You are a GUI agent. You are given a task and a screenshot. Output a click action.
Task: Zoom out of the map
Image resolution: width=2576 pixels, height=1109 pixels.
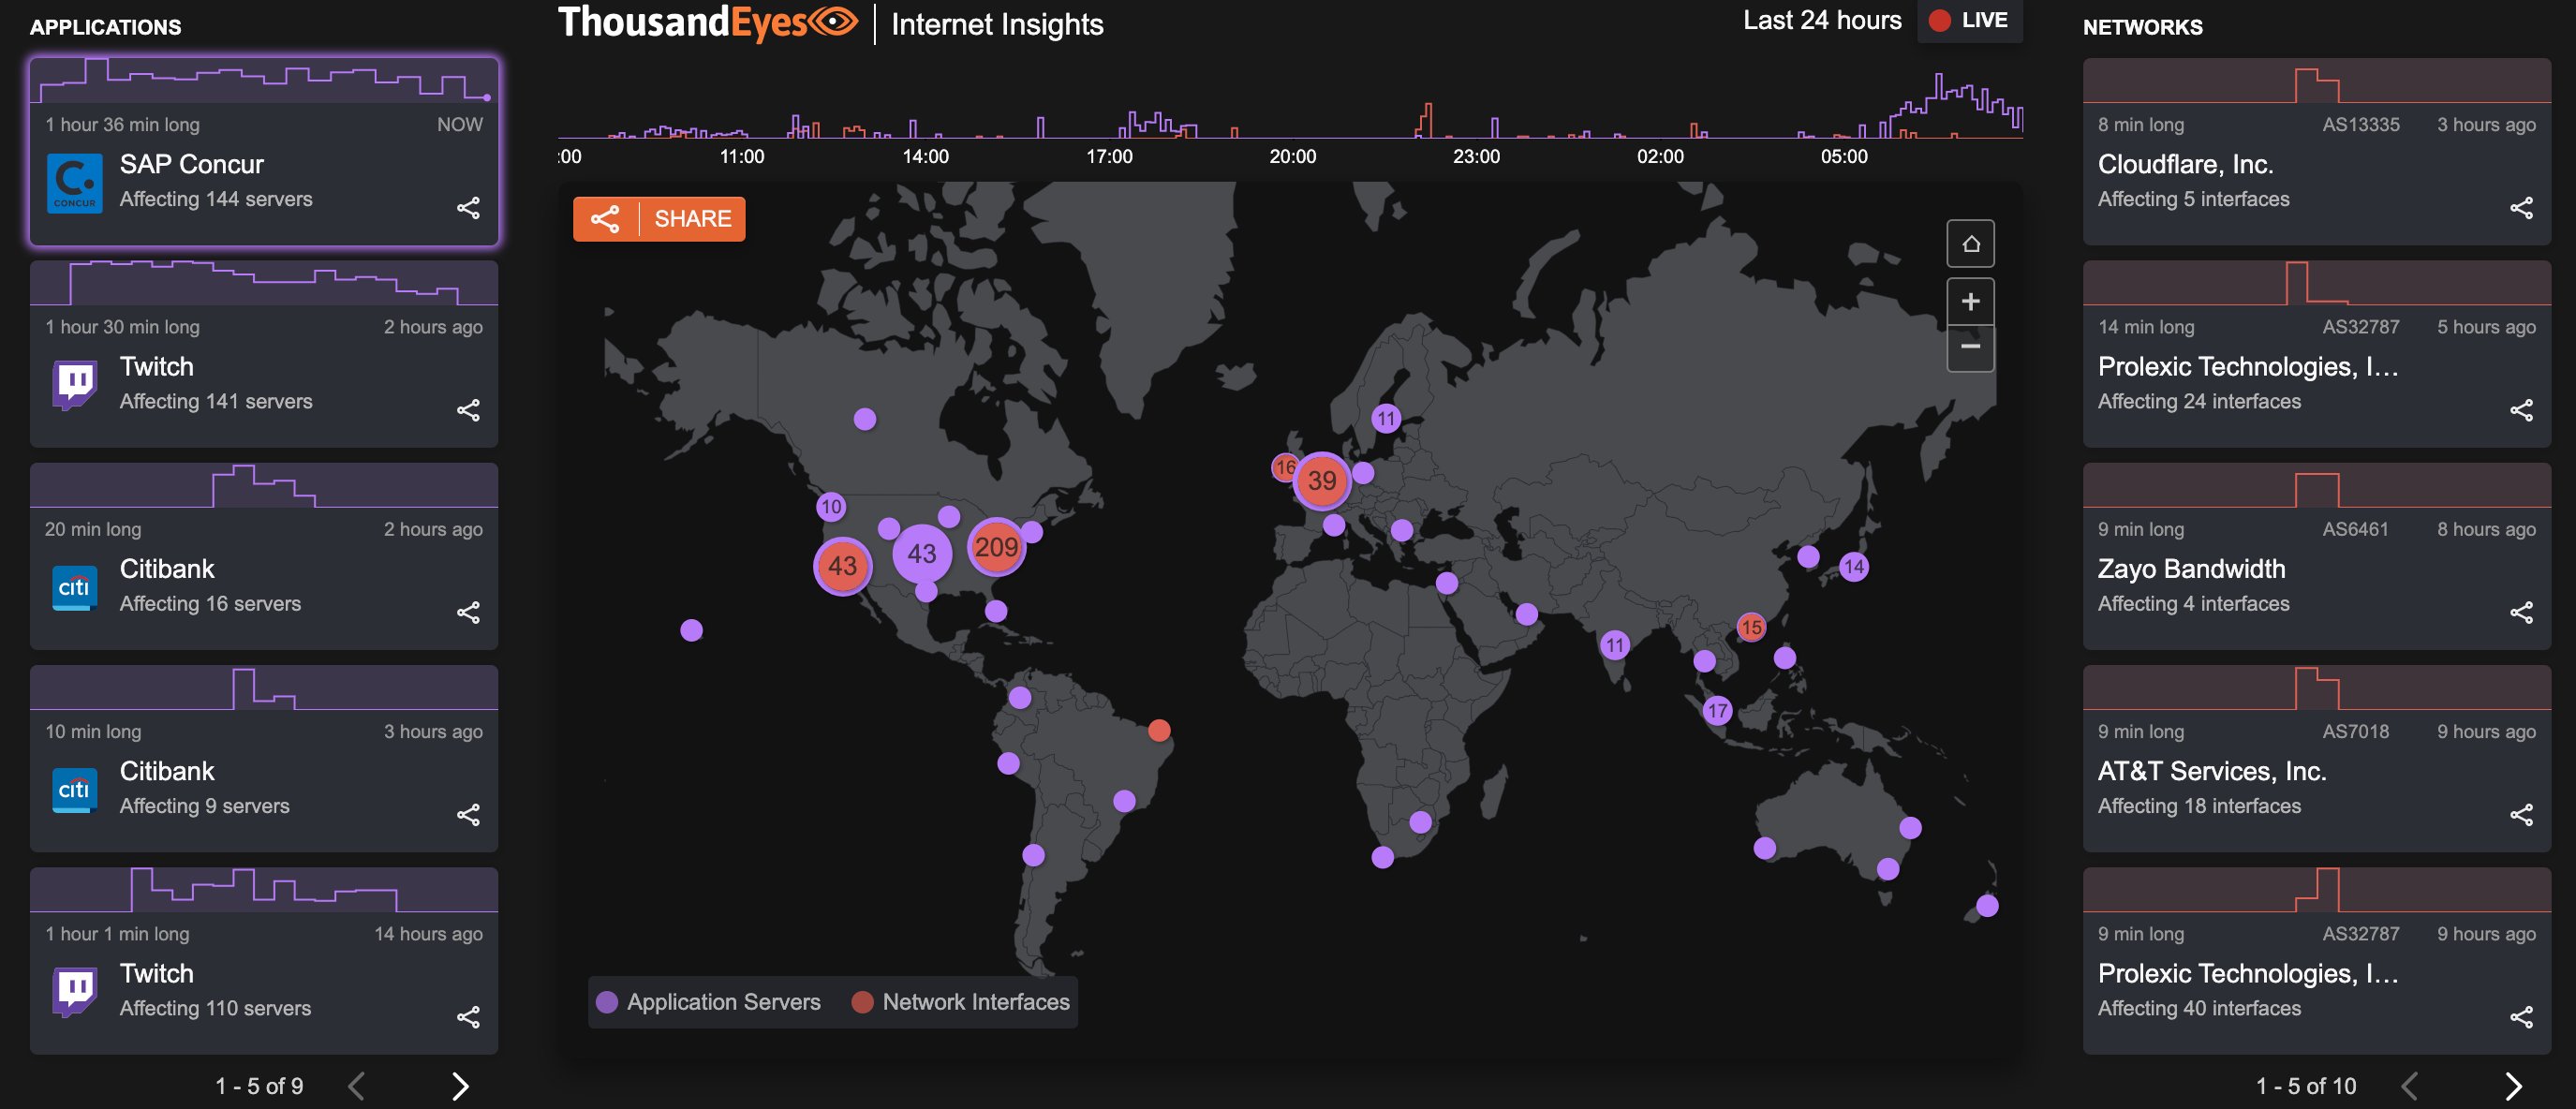coord(1970,348)
